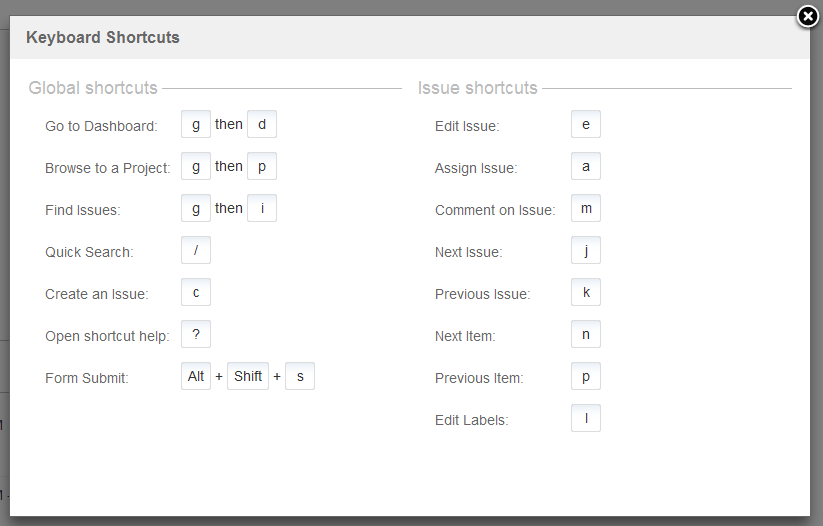Screen dimensions: 823x526
Task: Click the 'p' key for Previous Item
Action: [586, 376]
